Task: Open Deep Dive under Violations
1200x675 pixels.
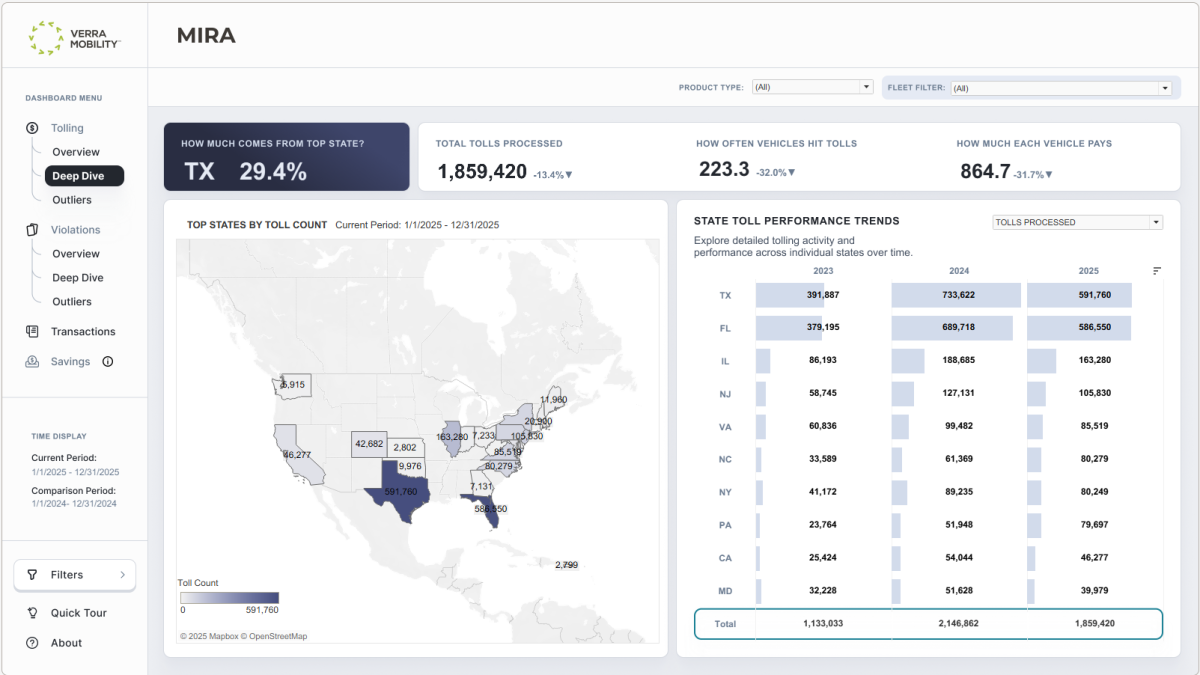Action: (x=78, y=278)
